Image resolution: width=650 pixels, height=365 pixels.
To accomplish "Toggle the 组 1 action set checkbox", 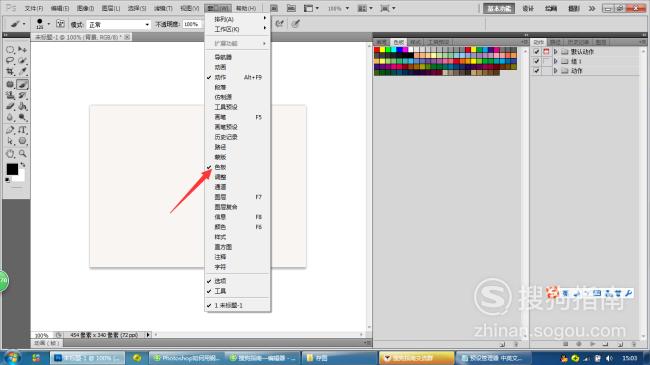I will click(x=536, y=61).
